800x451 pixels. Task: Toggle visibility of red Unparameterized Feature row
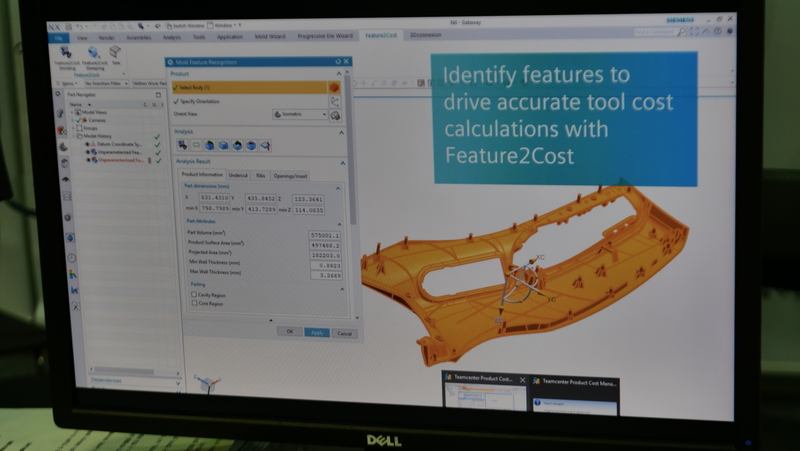coord(88,160)
